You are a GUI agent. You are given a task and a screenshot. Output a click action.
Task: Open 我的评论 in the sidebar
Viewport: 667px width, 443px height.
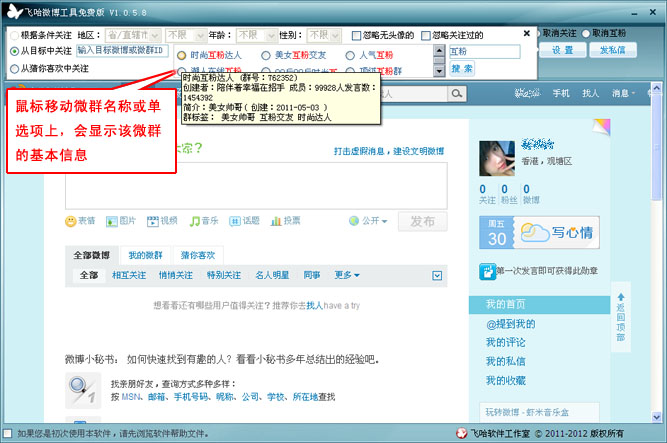[506, 343]
